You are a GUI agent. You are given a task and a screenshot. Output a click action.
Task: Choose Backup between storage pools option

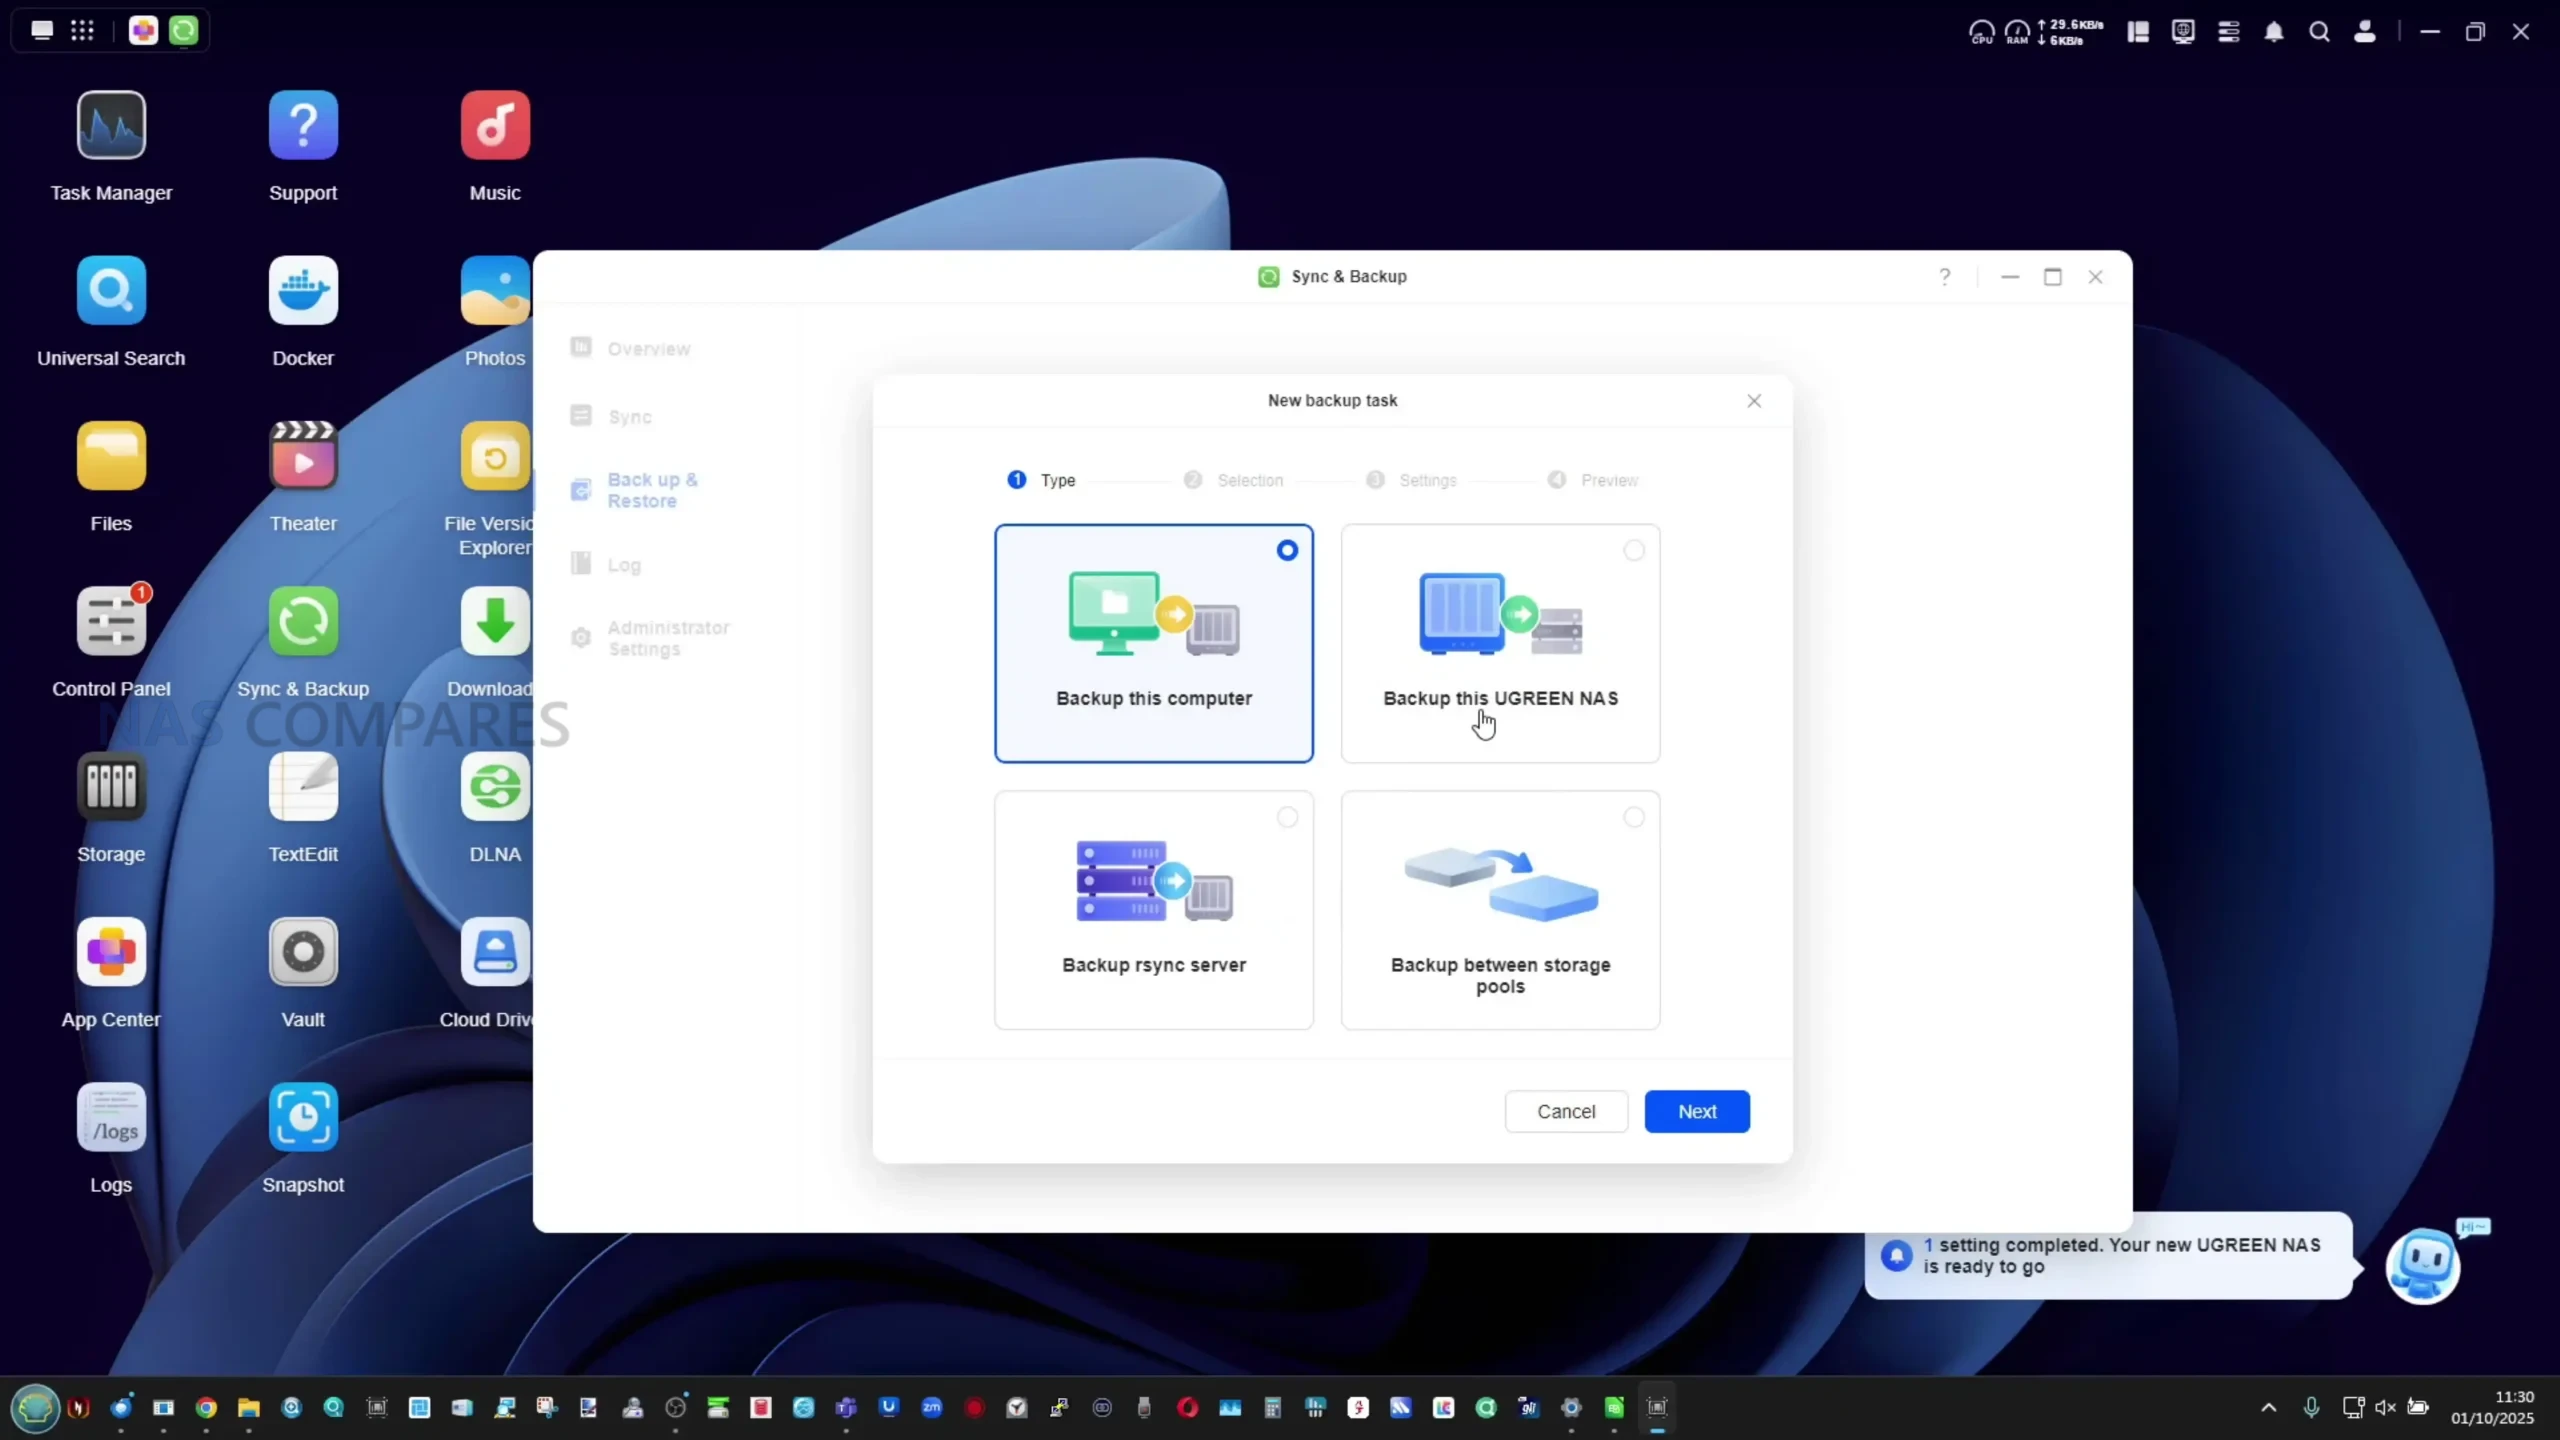tap(1500, 909)
